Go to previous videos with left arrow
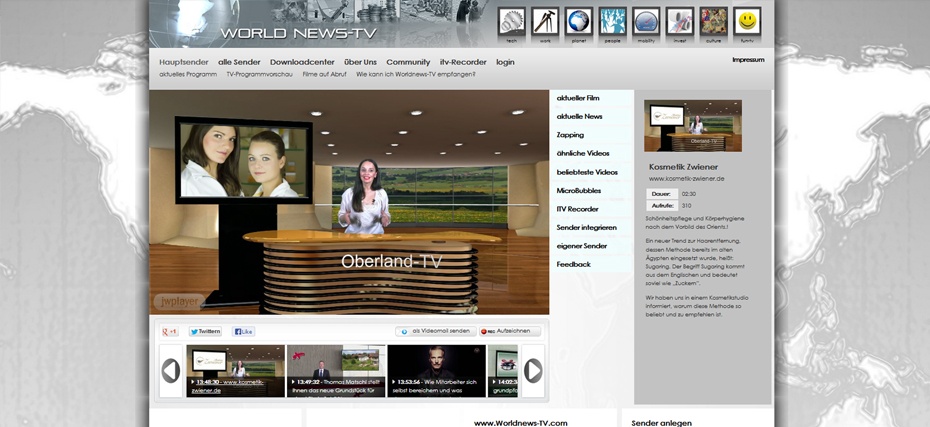 (x=171, y=371)
